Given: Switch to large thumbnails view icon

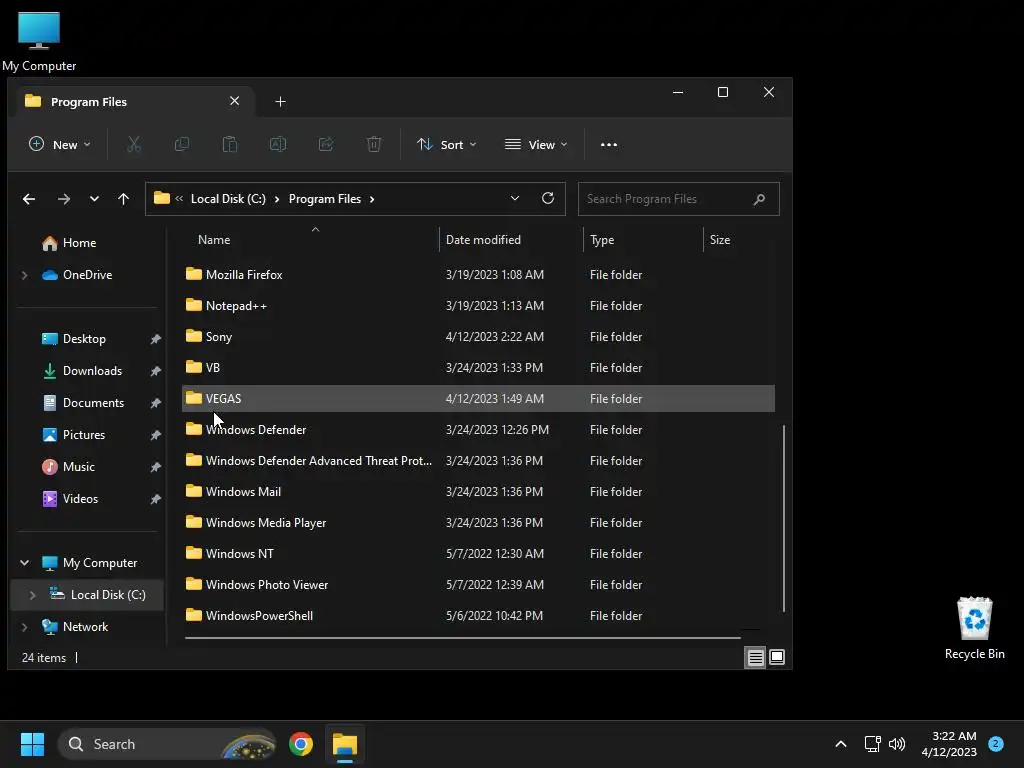Looking at the screenshot, I should click(777, 657).
